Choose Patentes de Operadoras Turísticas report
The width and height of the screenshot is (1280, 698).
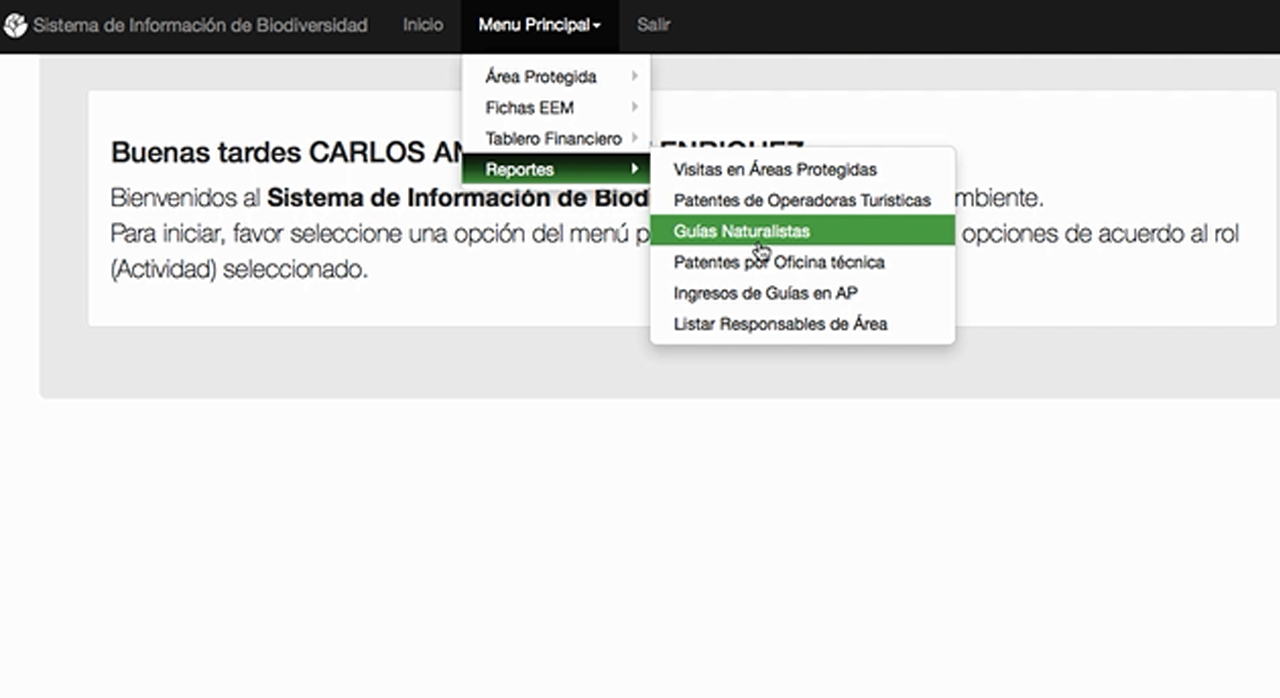click(x=802, y=201)
